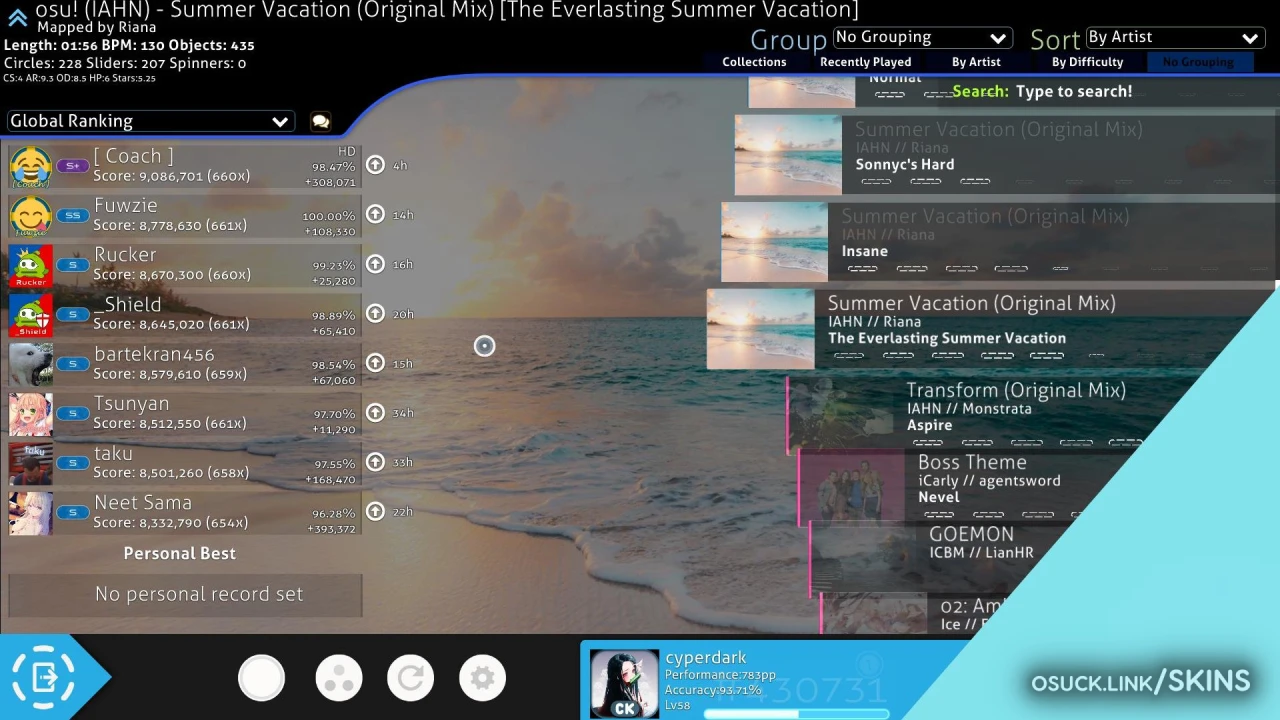Viewport: 1280px width, 720px height.
Task: Click the double chevron icon beside song title
Action: [17, 17]
